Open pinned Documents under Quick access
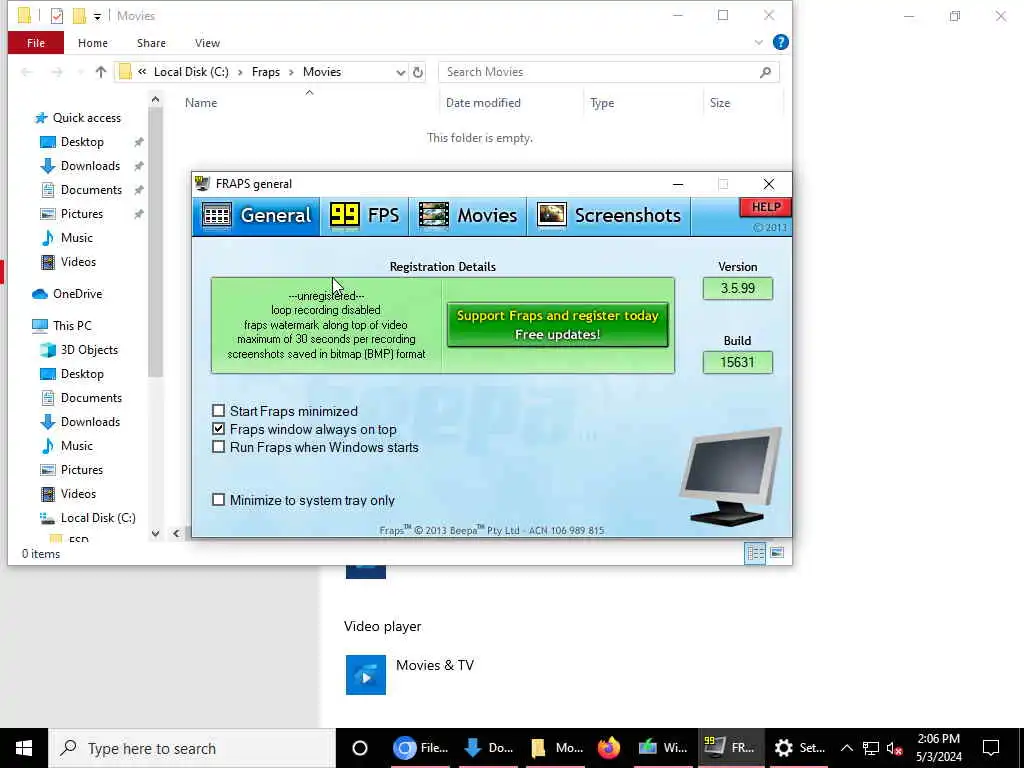 [x=91, y=190]
